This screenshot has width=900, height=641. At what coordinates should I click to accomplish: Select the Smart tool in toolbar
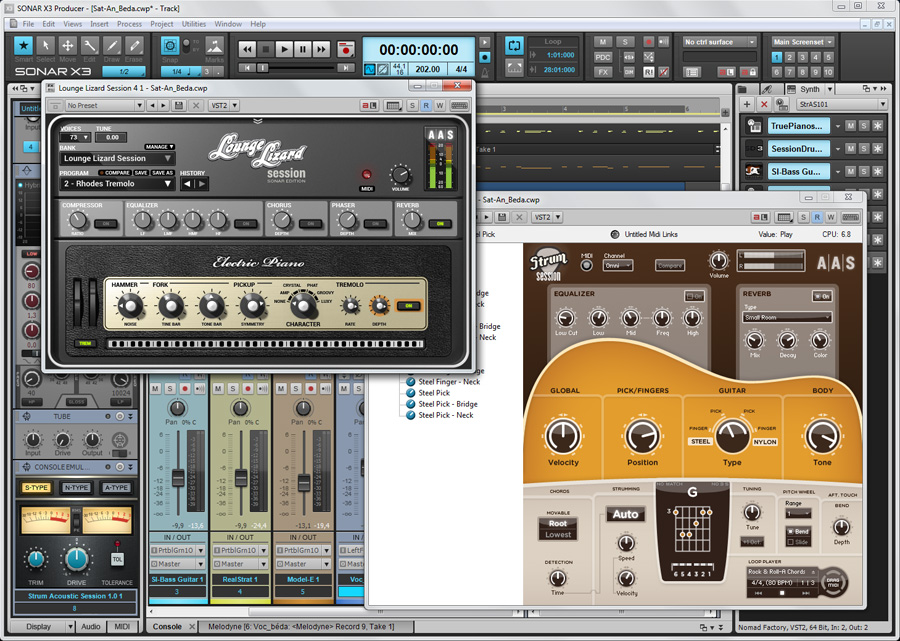23,46
